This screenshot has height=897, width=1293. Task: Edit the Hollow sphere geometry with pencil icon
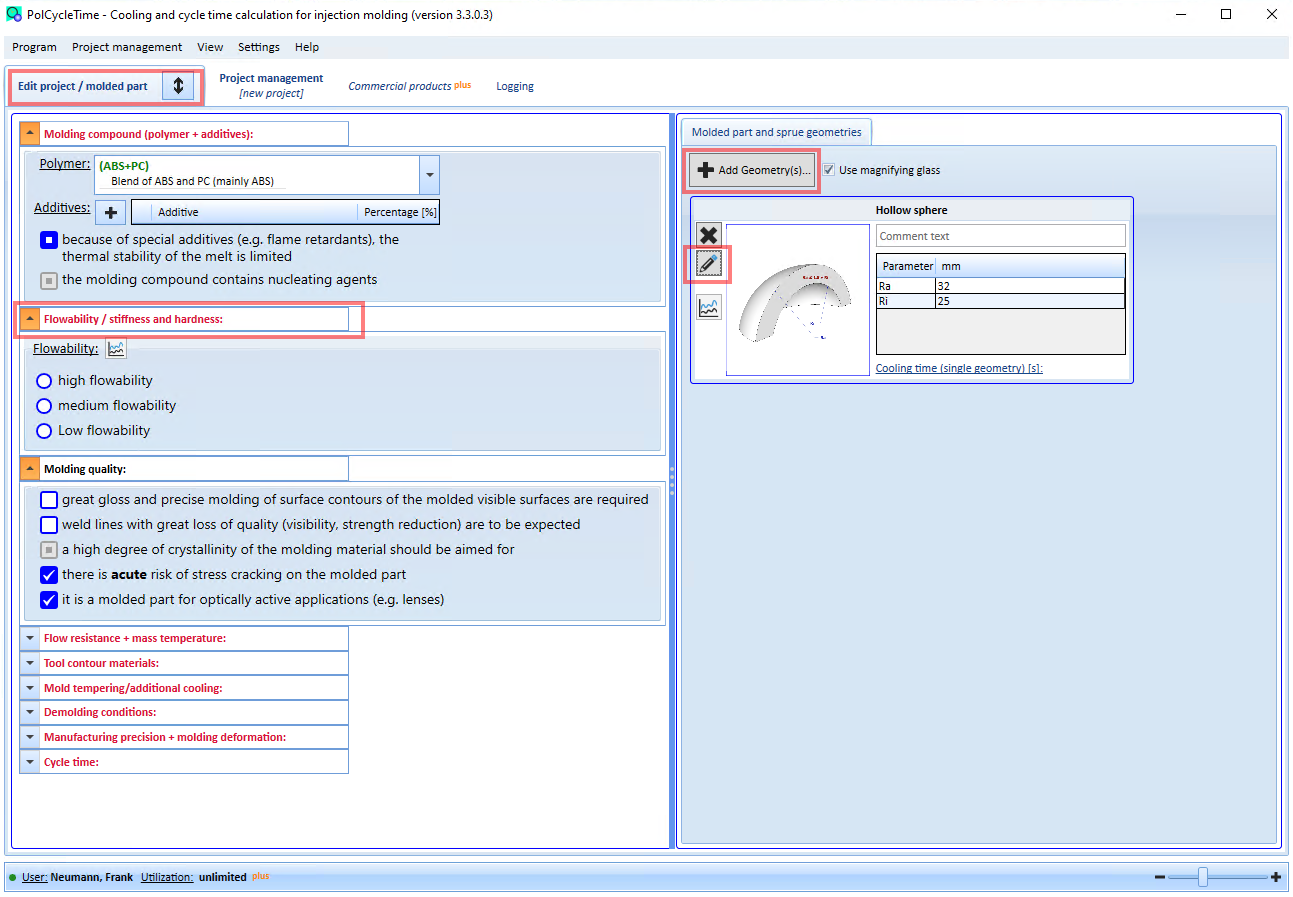pyautogui.click(x=708, y=264)
